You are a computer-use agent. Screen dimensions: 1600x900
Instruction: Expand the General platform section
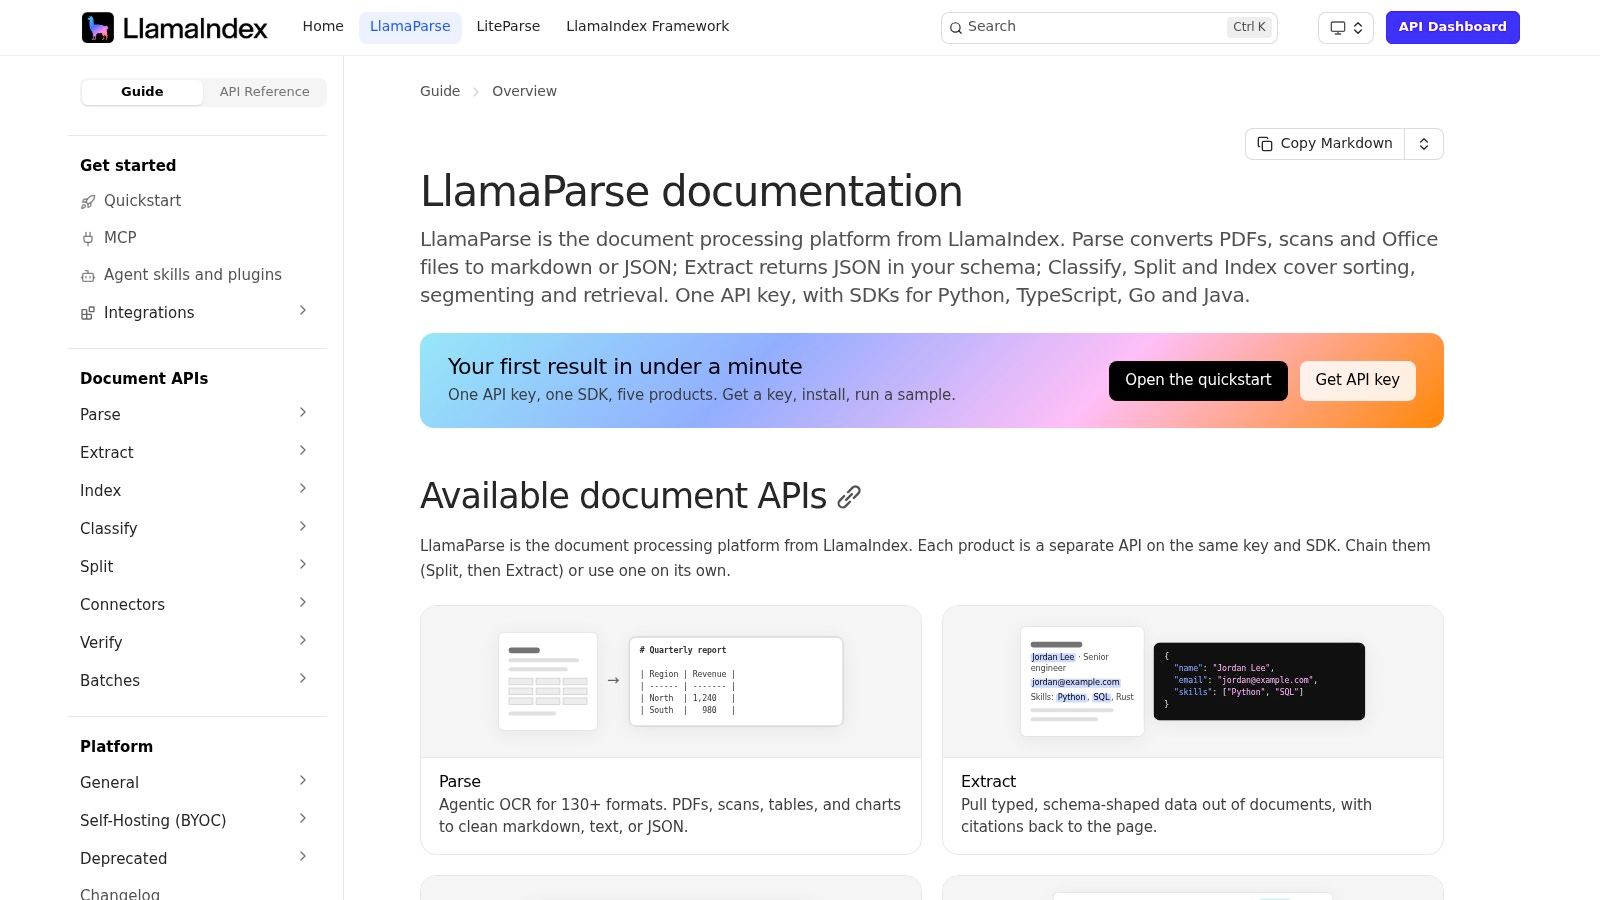point(303,781)
